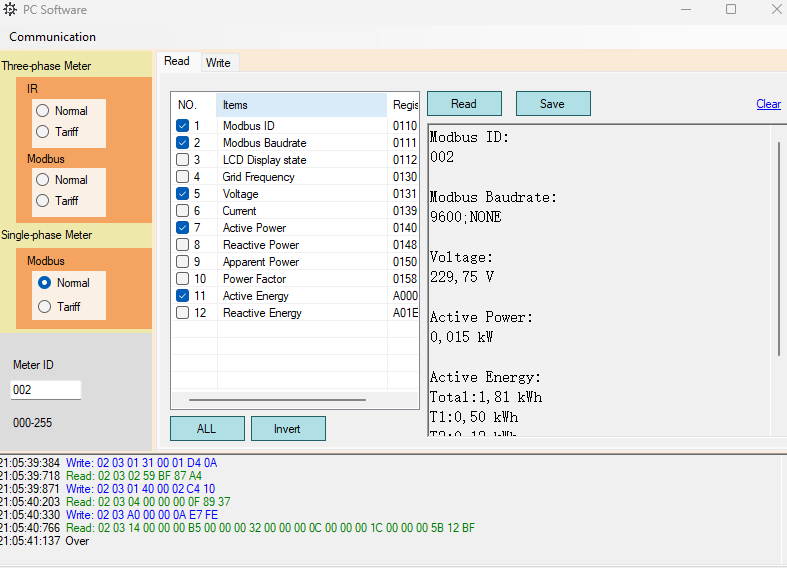
Task: Enable the LCD Display state checkbox
Action: coord(182,160)
